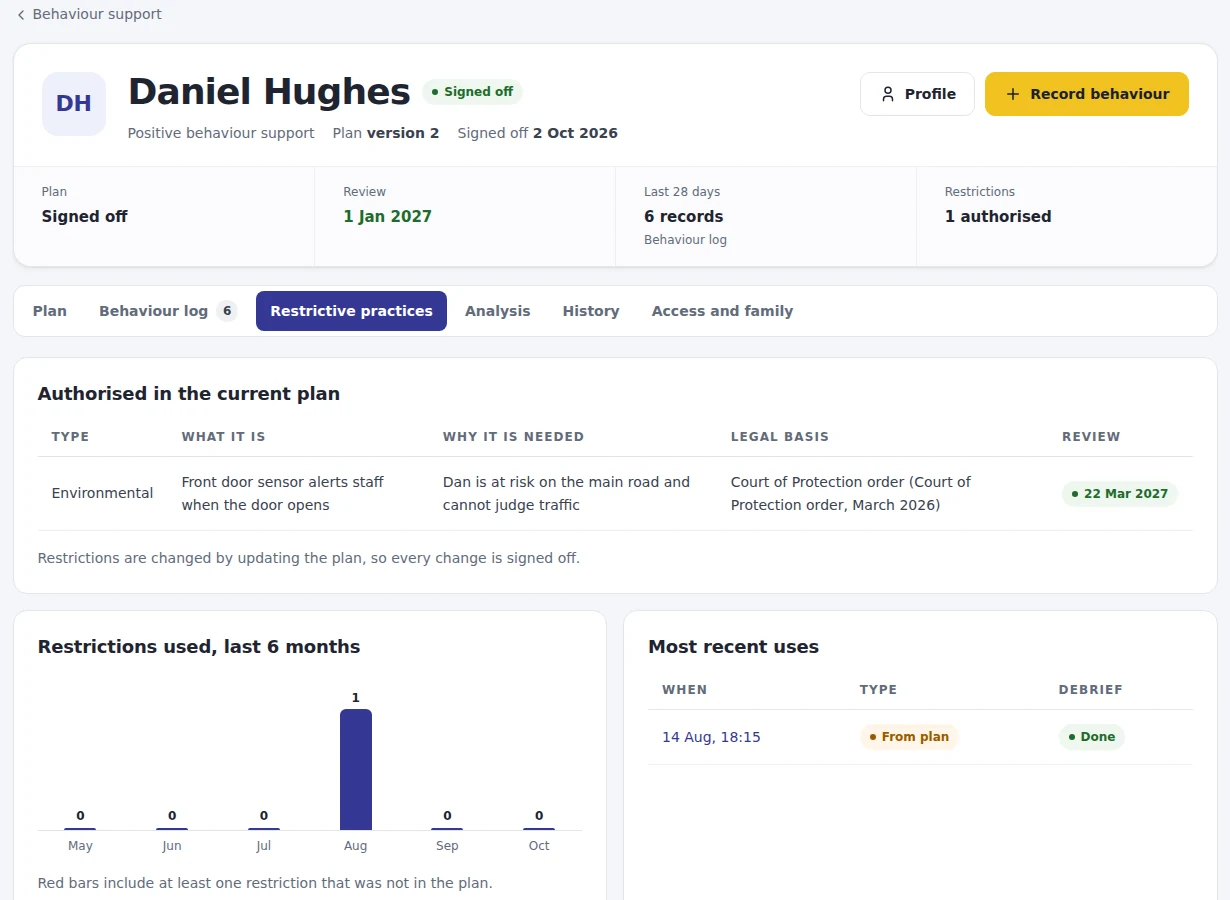Open the 14 Aug, 18:15 use record
Image resolution: width=1230 pixels, height=900 pixels.
click(x=711, y=737)
